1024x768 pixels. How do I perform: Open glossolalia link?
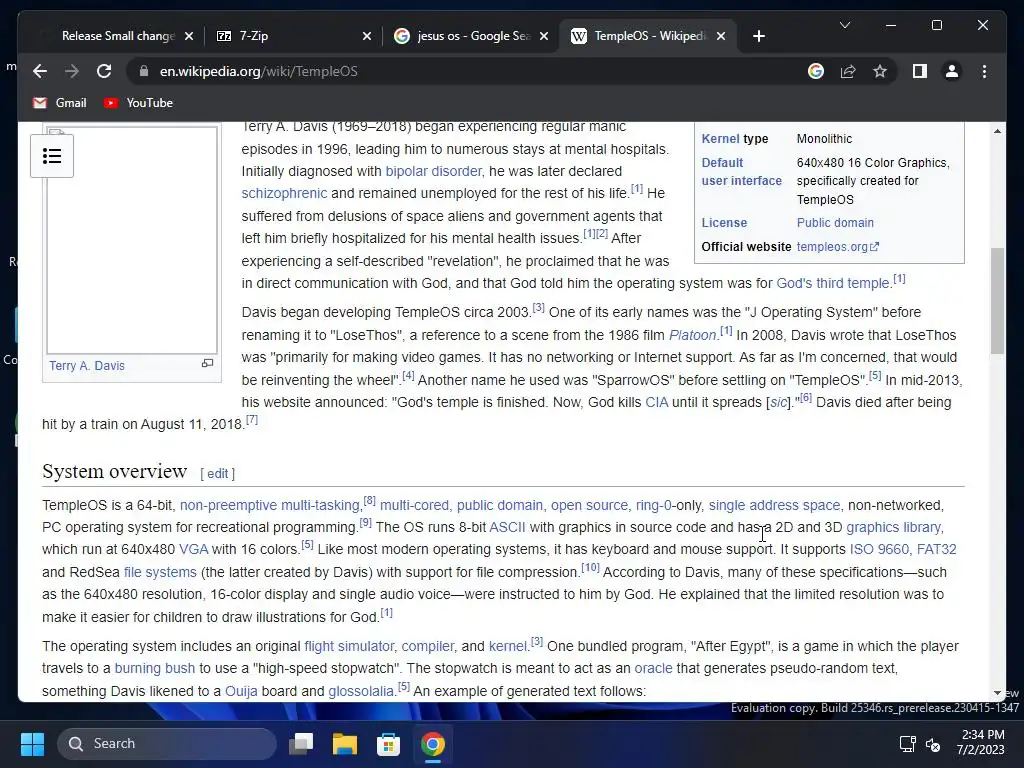click(361, 691)
